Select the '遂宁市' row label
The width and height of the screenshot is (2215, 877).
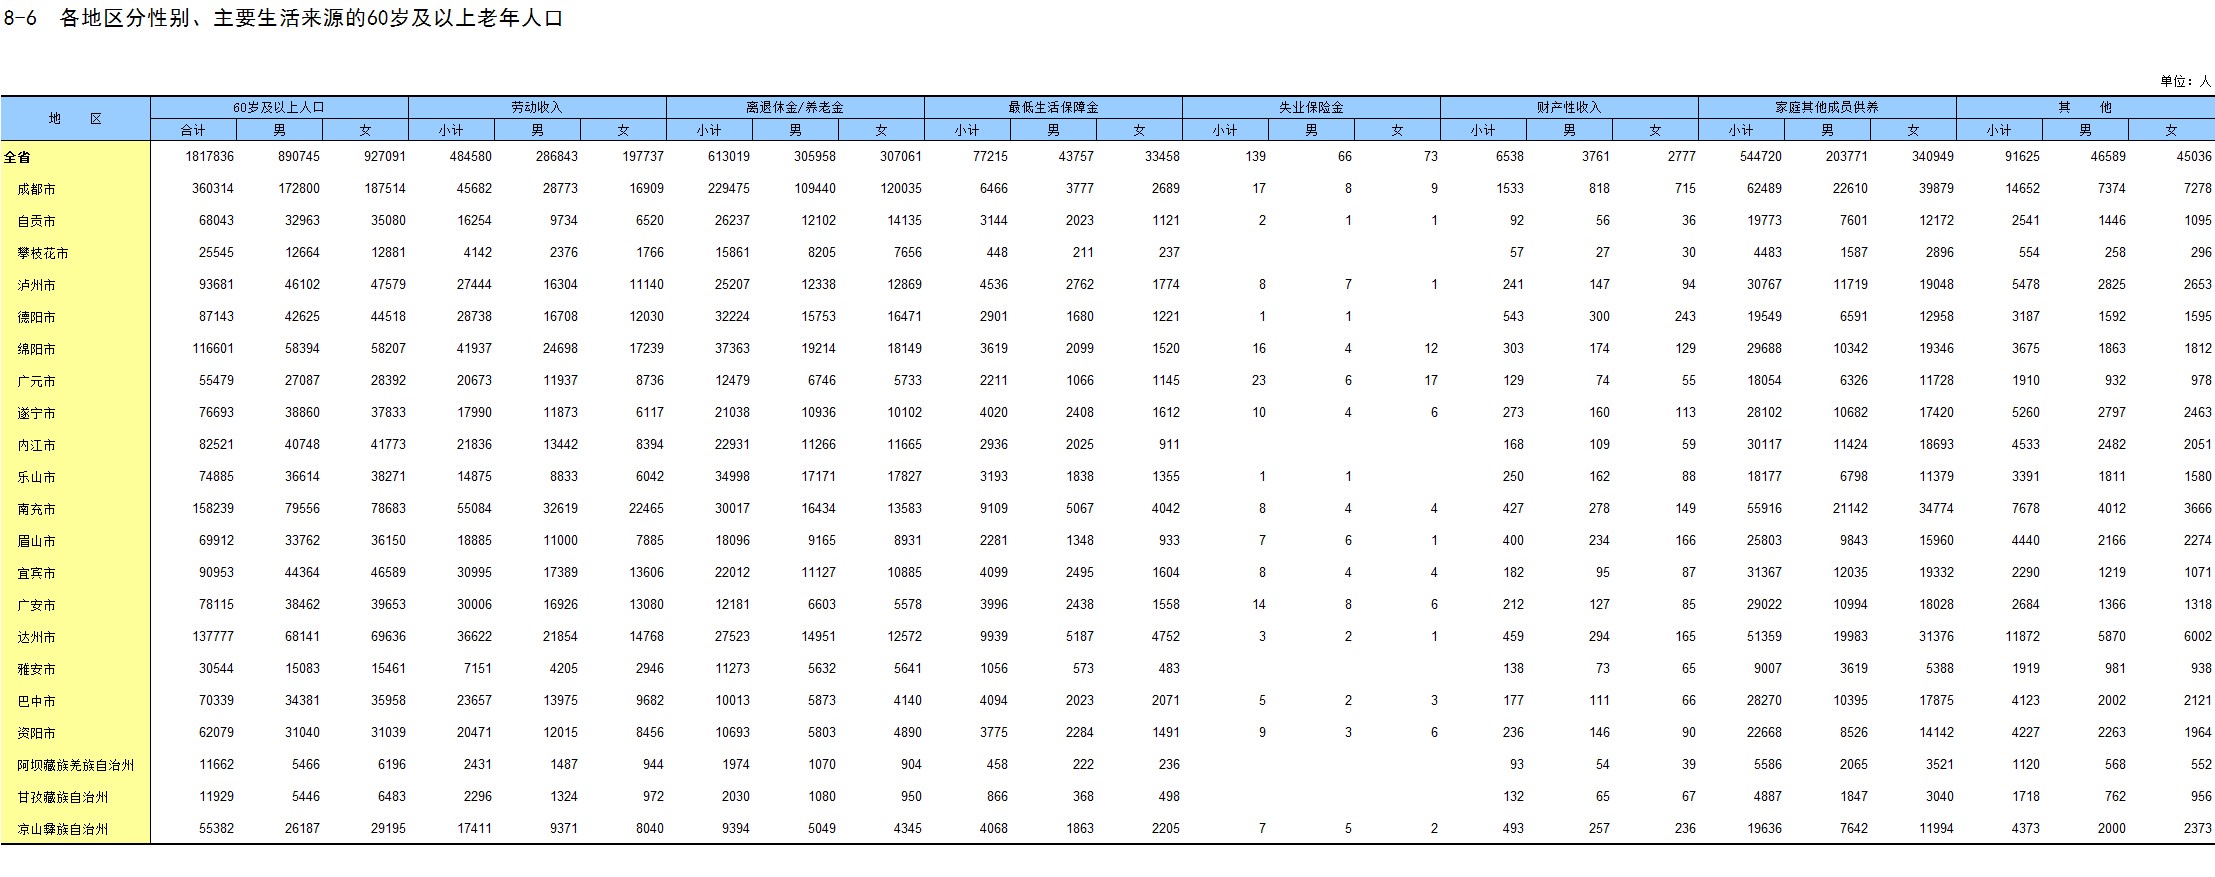pos(36,413)
